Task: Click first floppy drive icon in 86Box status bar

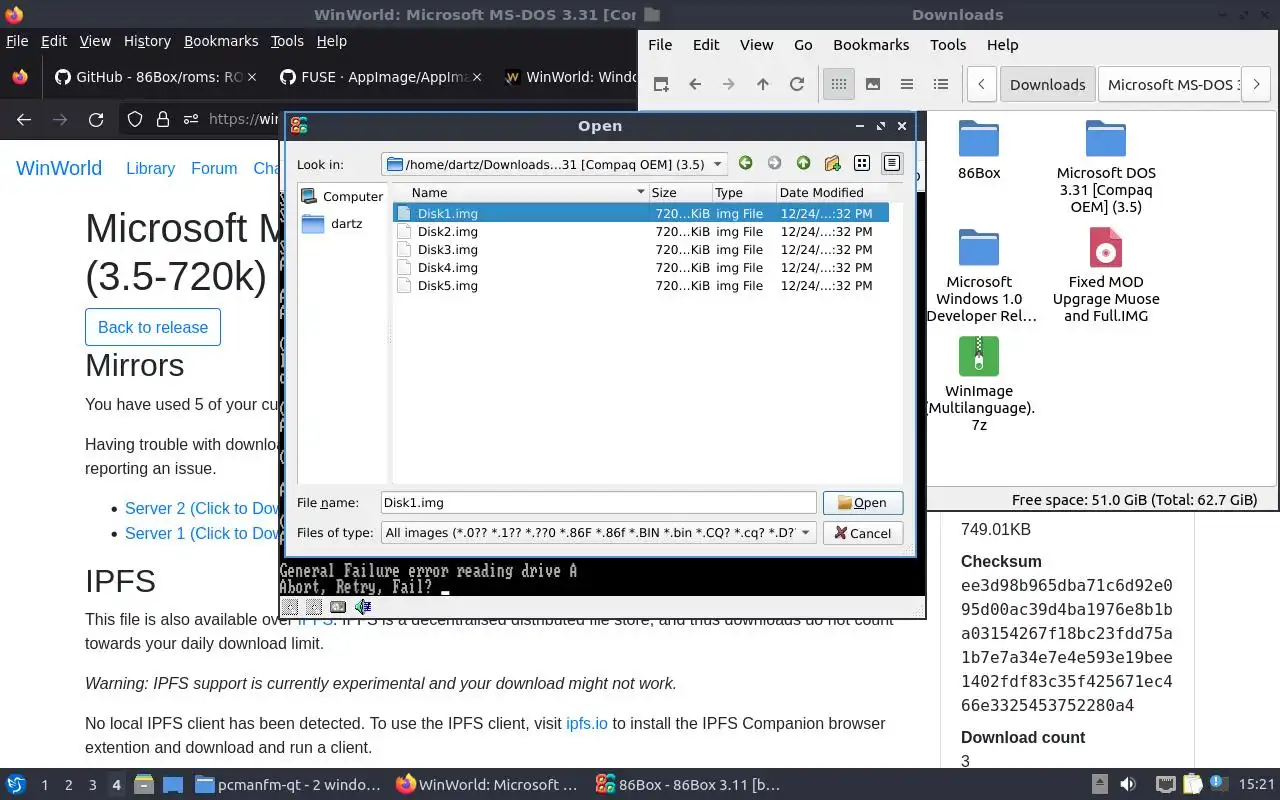Action: pyautogui.click(x=289, y=607)
